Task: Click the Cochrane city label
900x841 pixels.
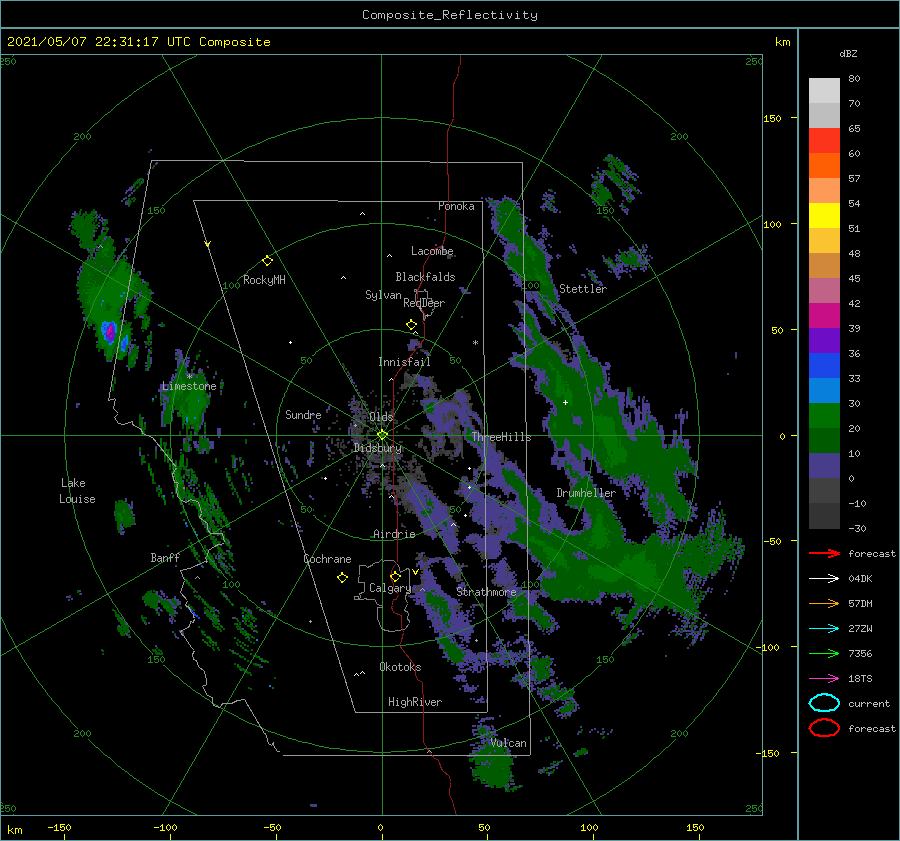Action: 327,559
